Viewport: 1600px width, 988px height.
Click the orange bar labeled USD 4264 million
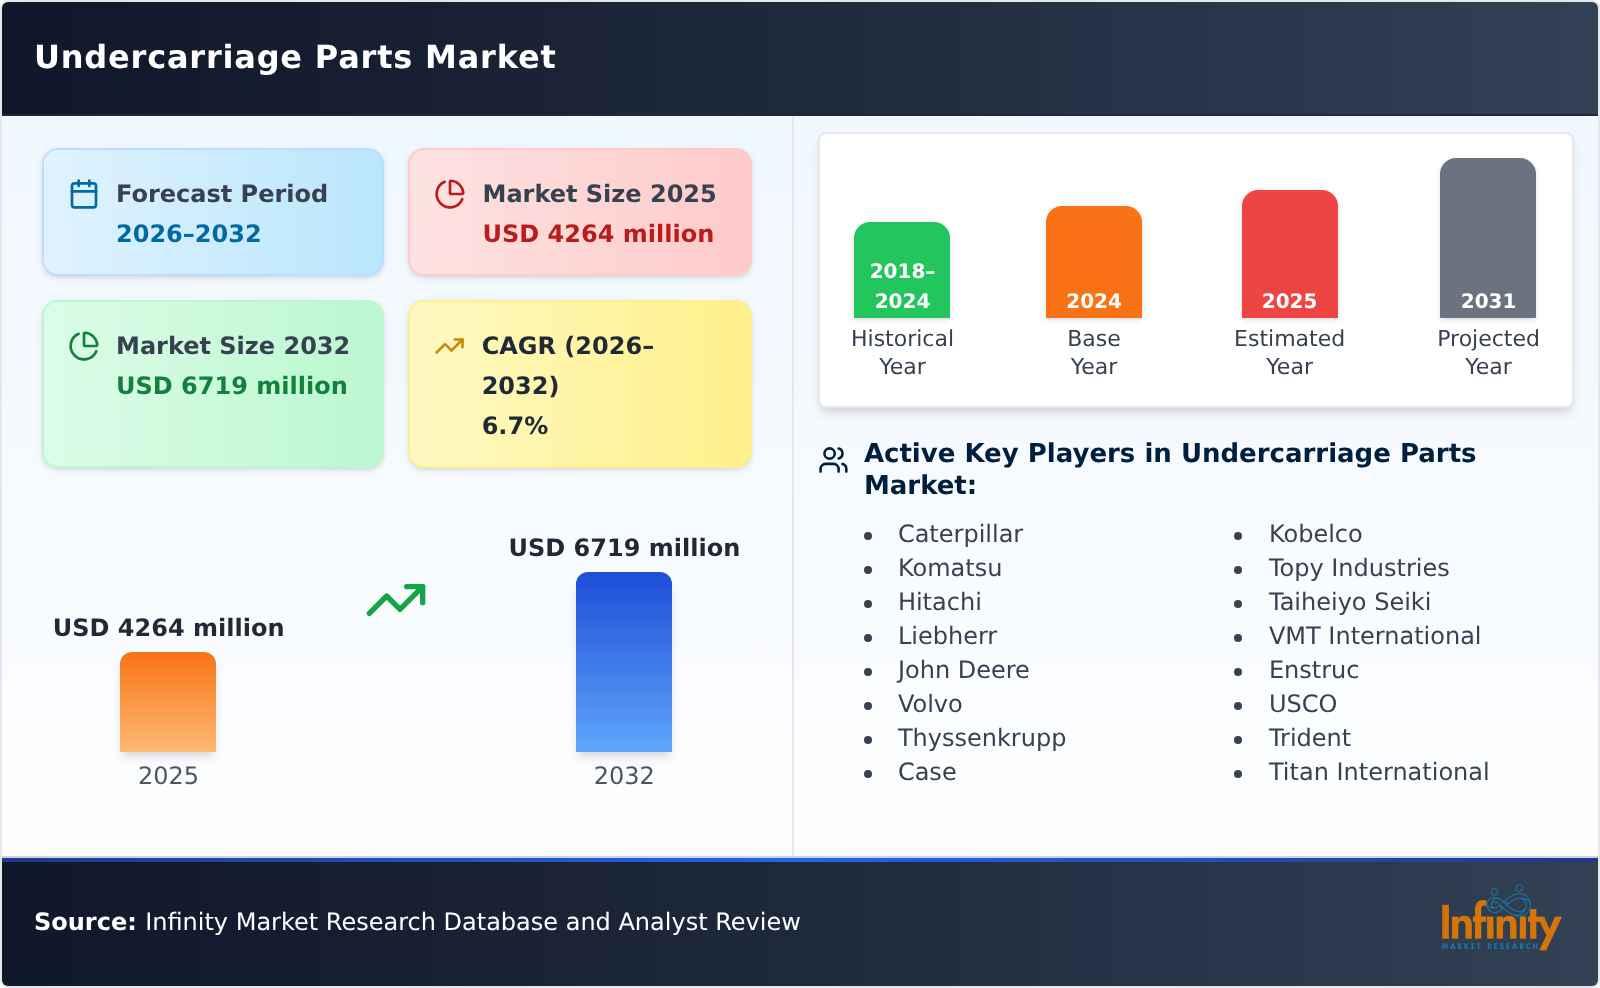tap(167, 703)
